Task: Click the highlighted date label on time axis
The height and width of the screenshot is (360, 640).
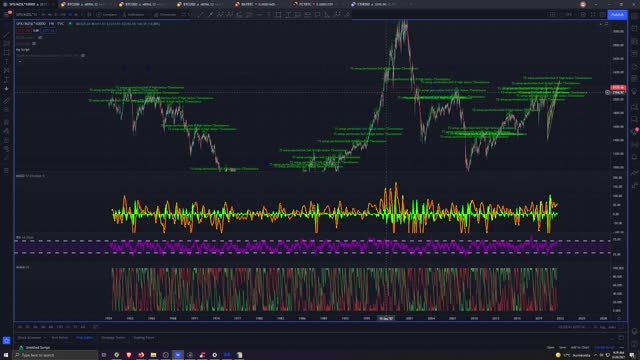Action: click(386, 318)
